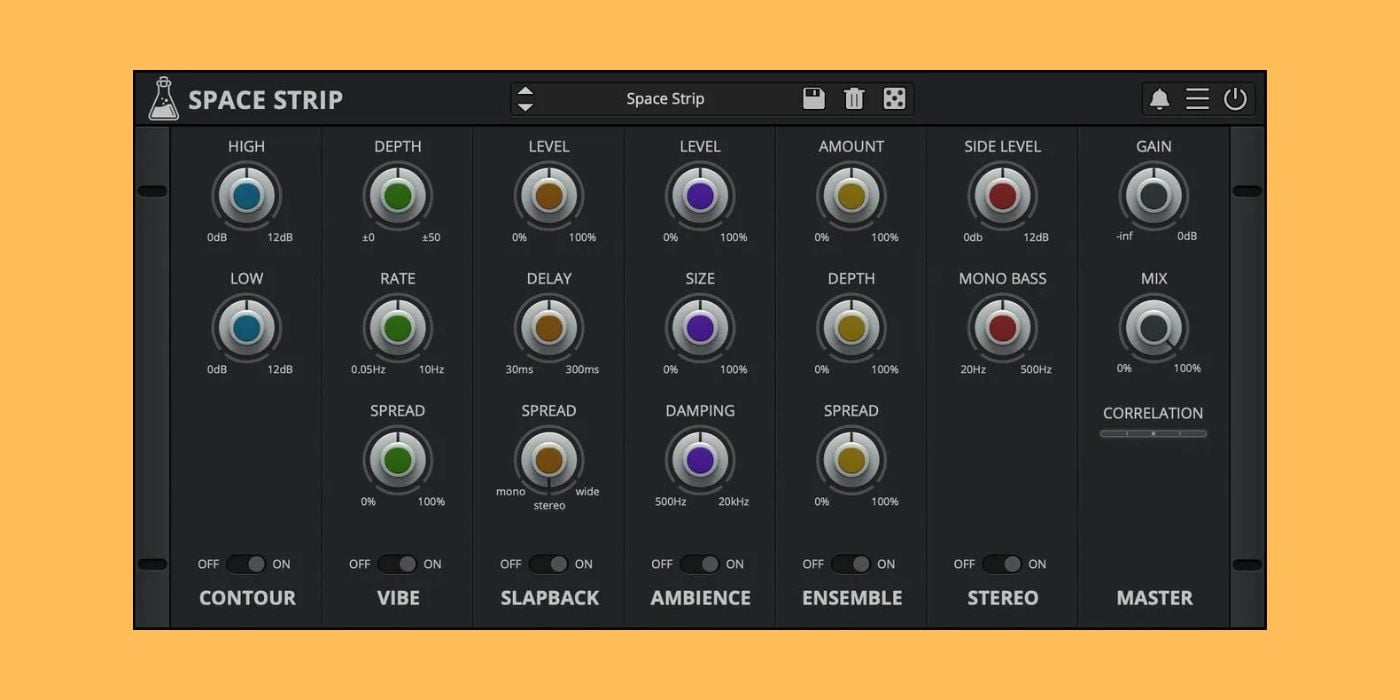Screen dimensions: 1400x700
Task: Open the preset list from the Space Strip field
Action: (665, 98)
